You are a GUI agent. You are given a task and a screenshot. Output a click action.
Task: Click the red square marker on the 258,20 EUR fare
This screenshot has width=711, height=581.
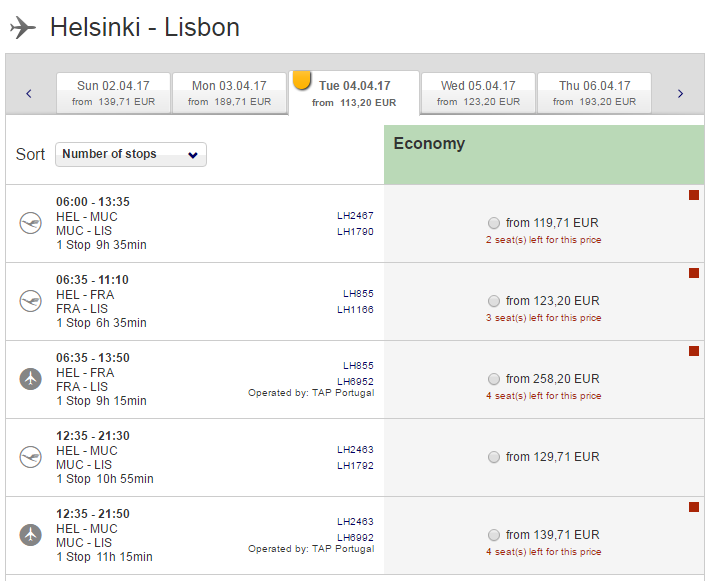(x=694, y=351)
